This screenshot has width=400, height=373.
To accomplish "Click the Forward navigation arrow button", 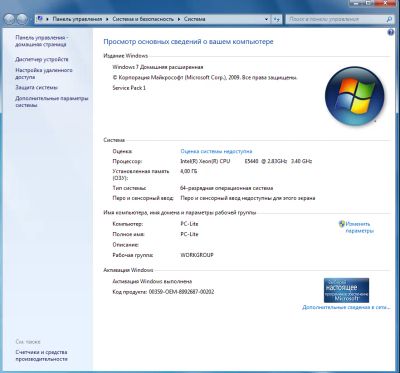I will [x=22, y=19].
